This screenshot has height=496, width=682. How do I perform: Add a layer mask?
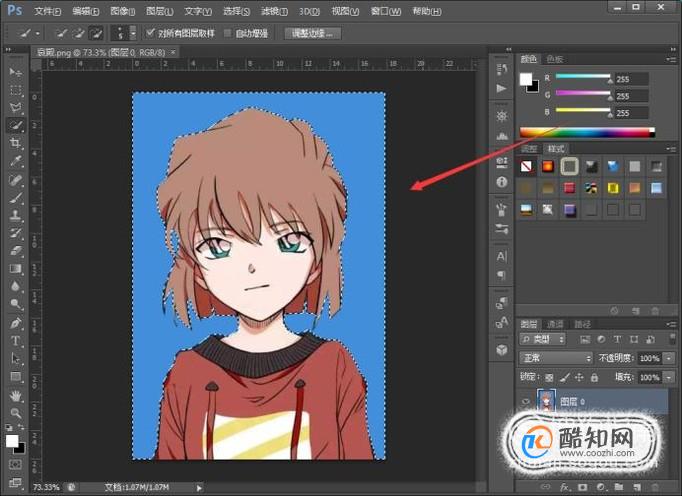(x=582, y=487)
